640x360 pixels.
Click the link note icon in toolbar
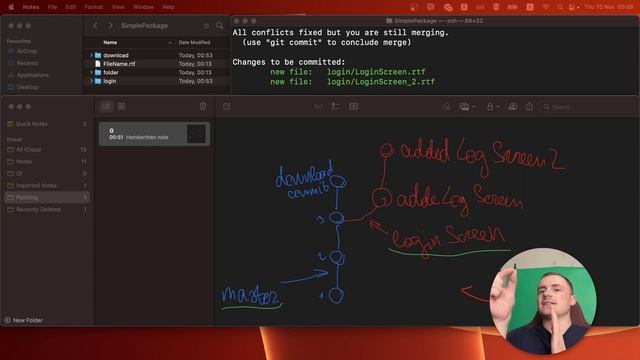tap(446, 107)
